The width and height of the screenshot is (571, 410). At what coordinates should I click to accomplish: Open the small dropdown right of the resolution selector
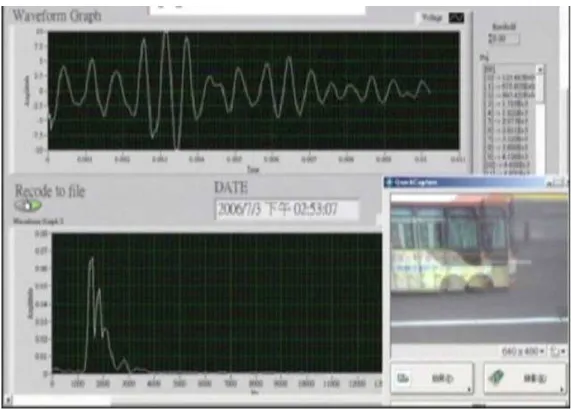point(559,351)
